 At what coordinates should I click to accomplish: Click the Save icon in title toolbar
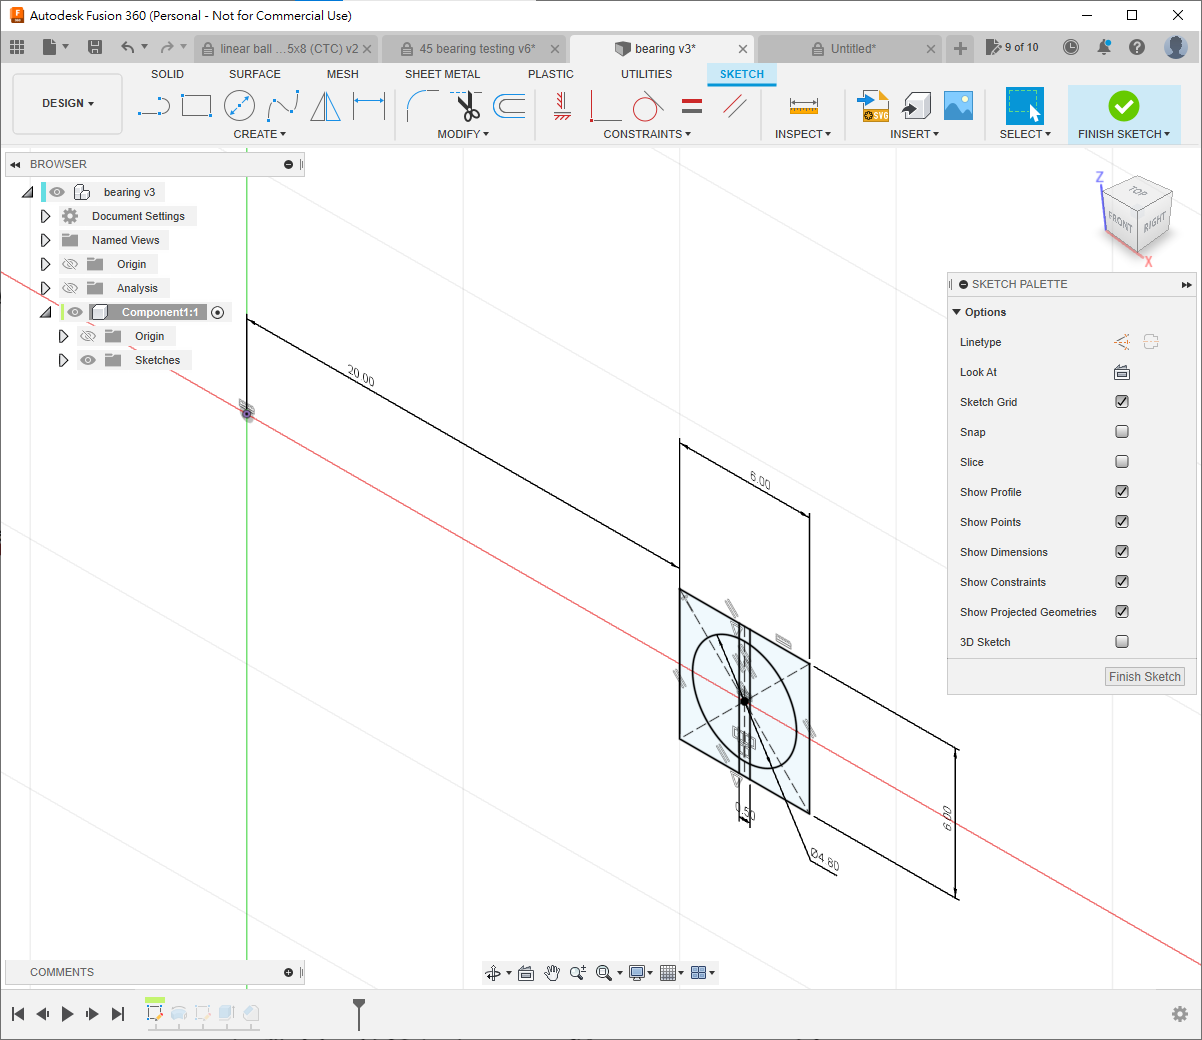(x=95, y=47)
